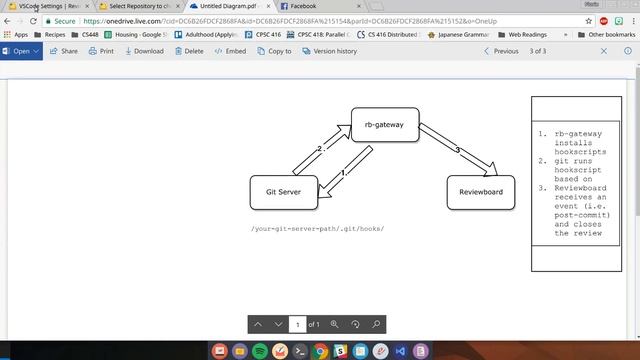Click the '3 of 3' file counter
Screen dimensions: 640x360
[x=538, y=51]
